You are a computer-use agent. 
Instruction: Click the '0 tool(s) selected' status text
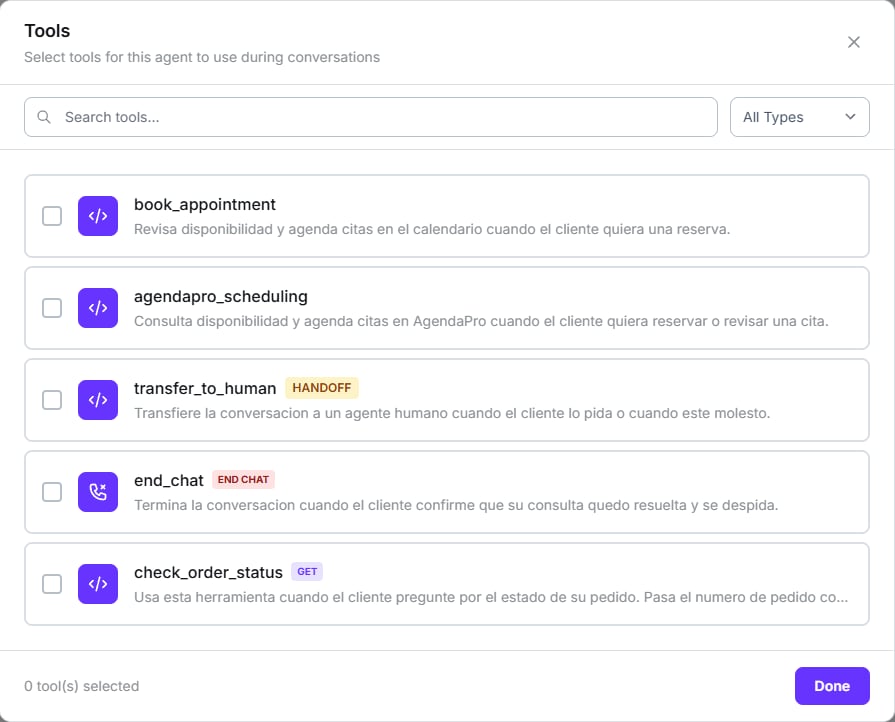pyautogui.click(x=82, y=686)
